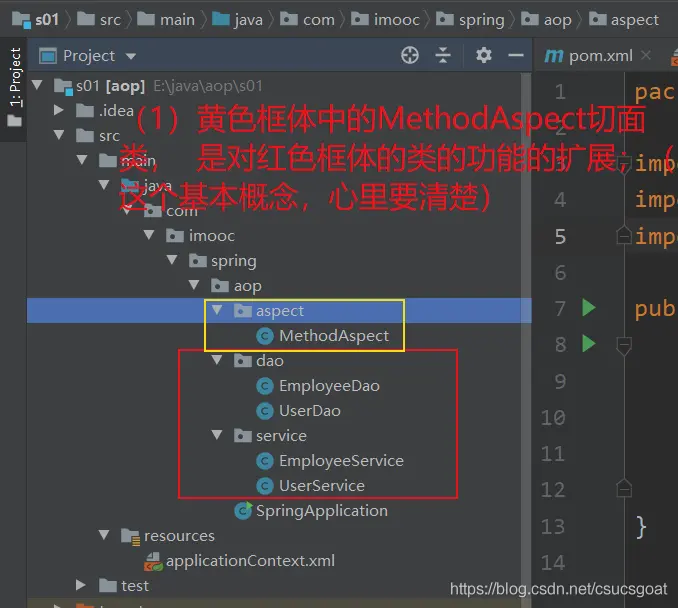This screenshot has width=678, height=608.
Task: Click the com breadcrumb
Action: click(x=307, y=20)
